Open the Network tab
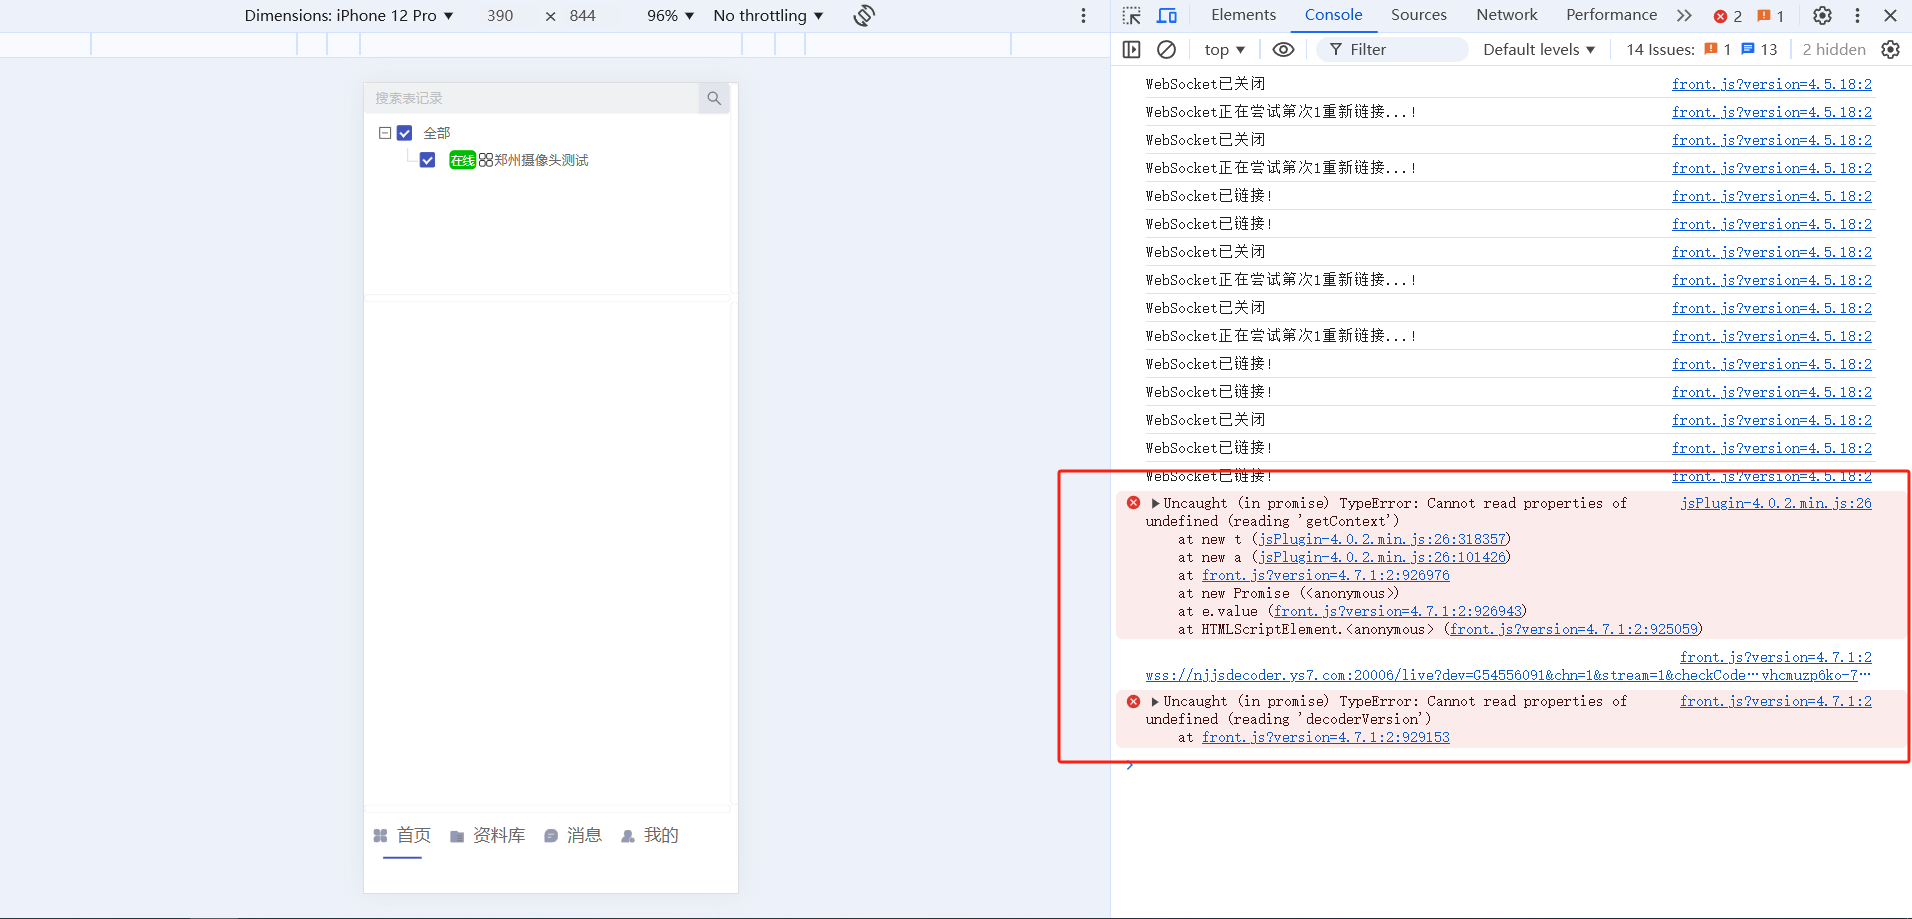Image resolution: width=1912 pixels, height=919 pixels. click(x=1506, y=15)
